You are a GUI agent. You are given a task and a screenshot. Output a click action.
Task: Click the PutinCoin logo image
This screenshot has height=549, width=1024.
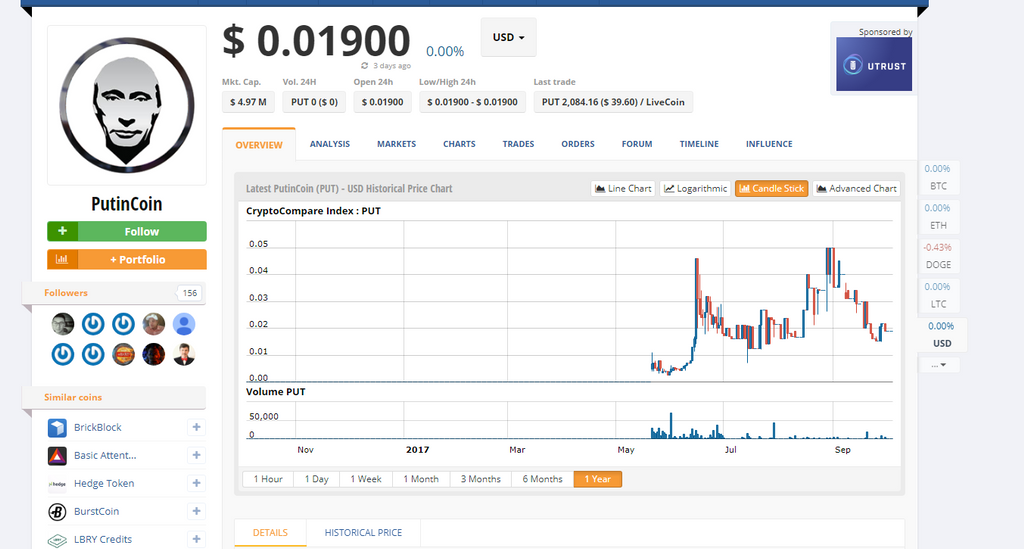pos(126,105)
